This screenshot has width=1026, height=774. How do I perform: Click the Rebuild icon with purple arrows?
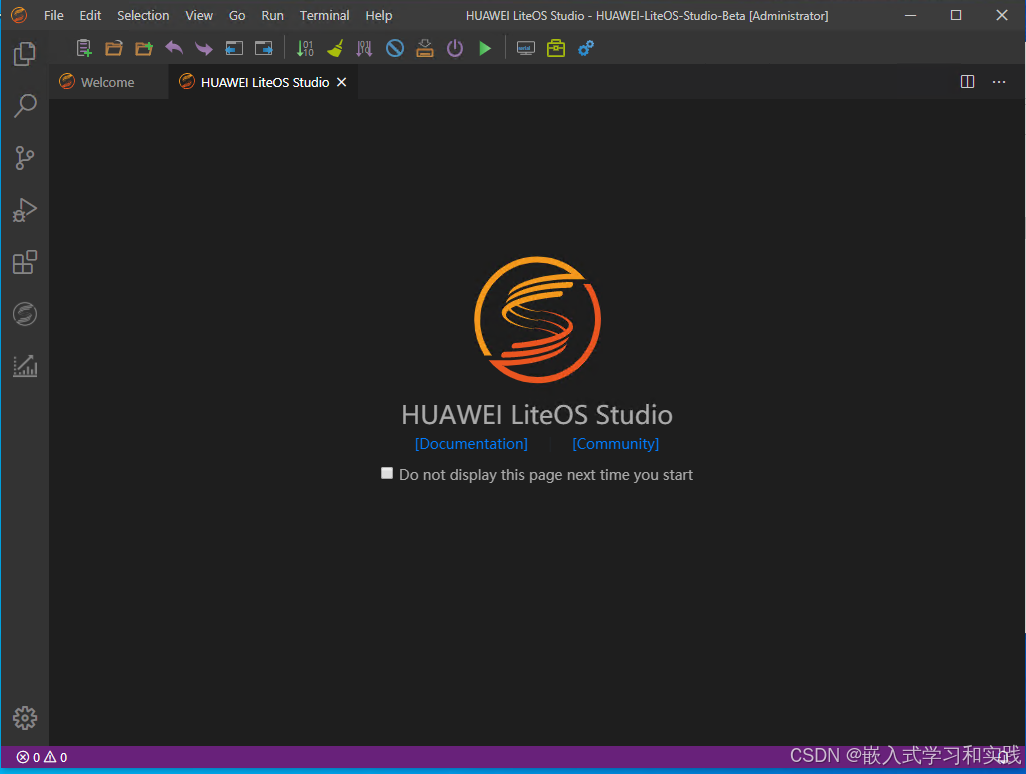(364, 48)
